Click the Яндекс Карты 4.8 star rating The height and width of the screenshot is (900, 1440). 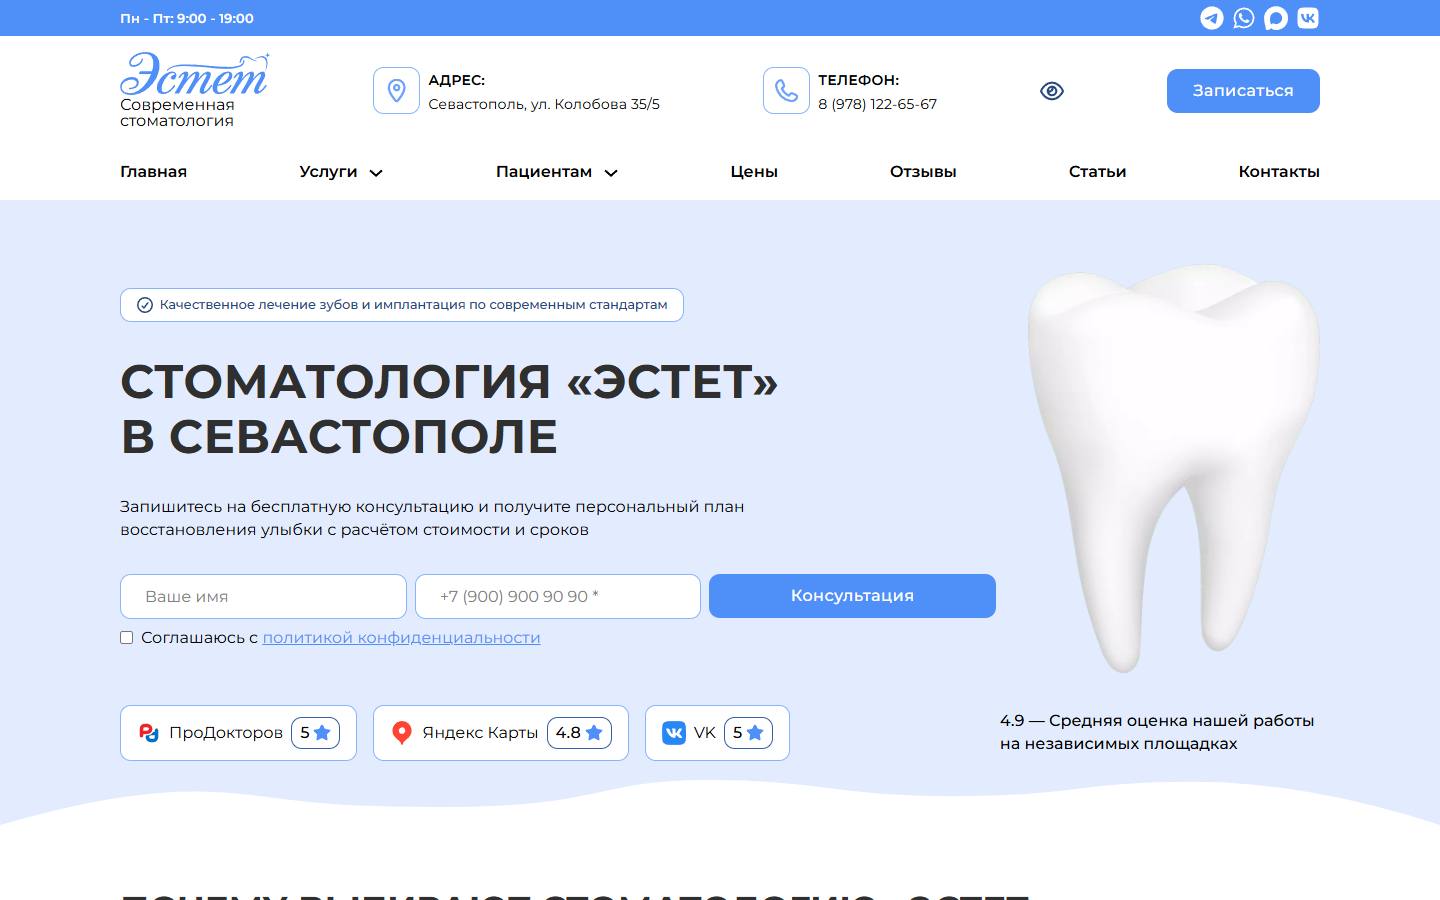579,733
